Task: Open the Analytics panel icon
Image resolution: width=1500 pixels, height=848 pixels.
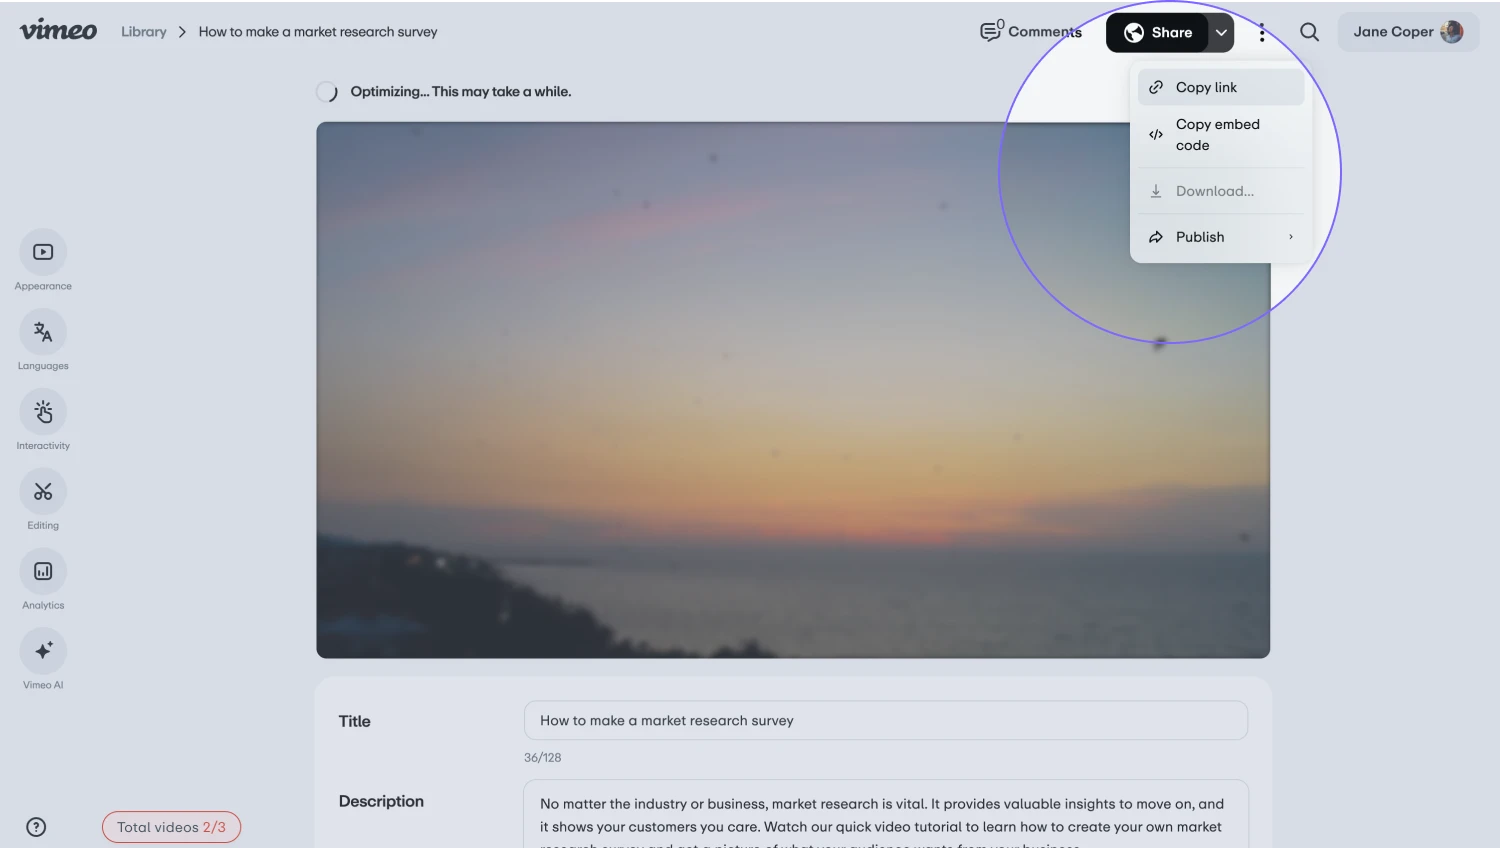Action: coord(43,572)
